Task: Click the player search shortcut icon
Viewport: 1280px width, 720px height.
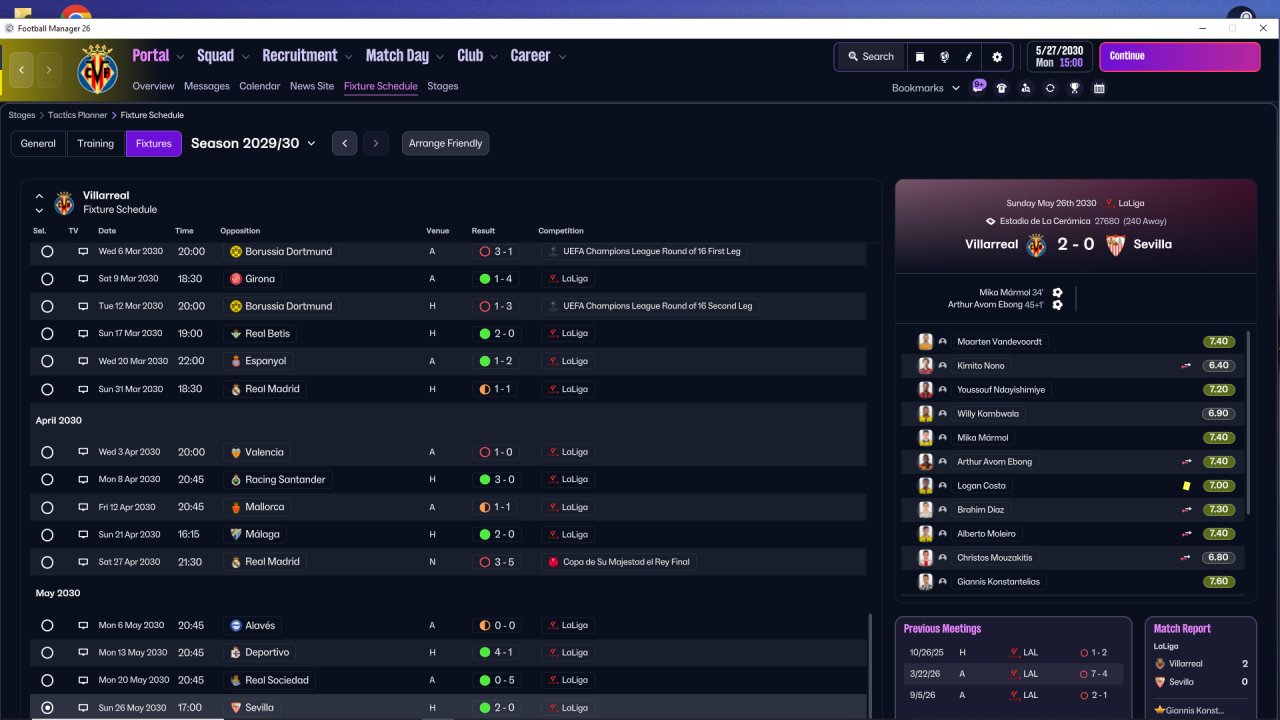Action: [x=1026, y=88]
